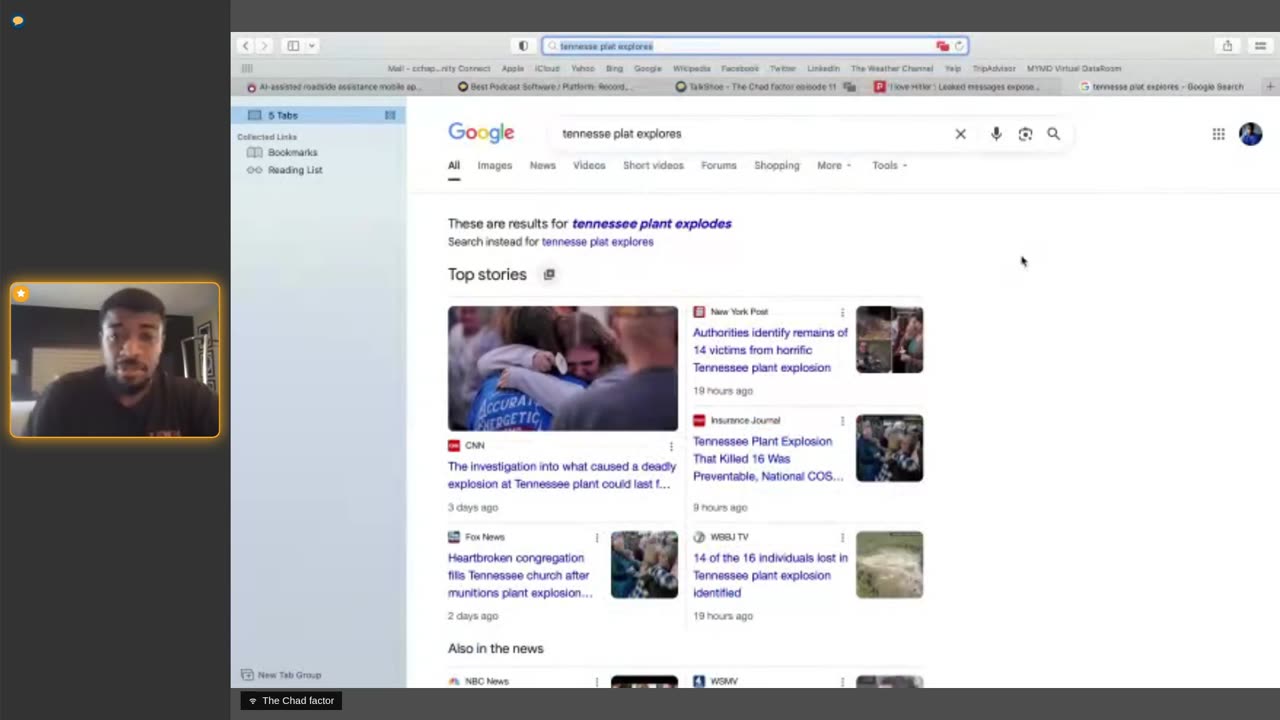Search instead for tennesse plat explores
1280x720 pixels.
point(597,242)
